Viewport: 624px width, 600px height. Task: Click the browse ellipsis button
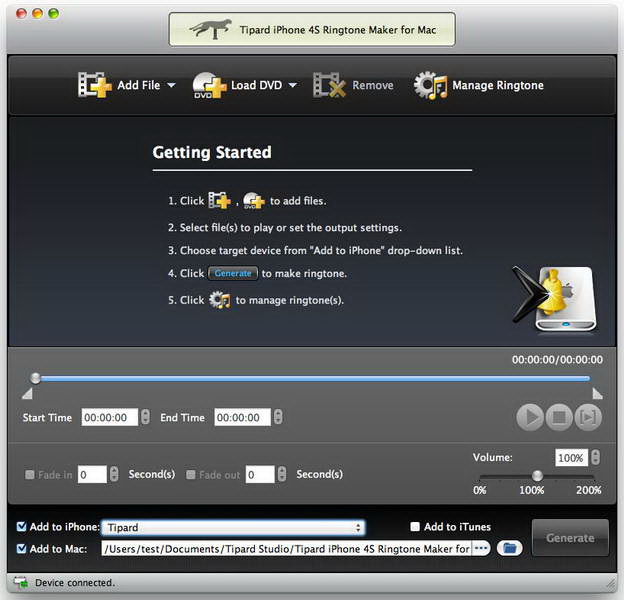[x=481, y=548]
